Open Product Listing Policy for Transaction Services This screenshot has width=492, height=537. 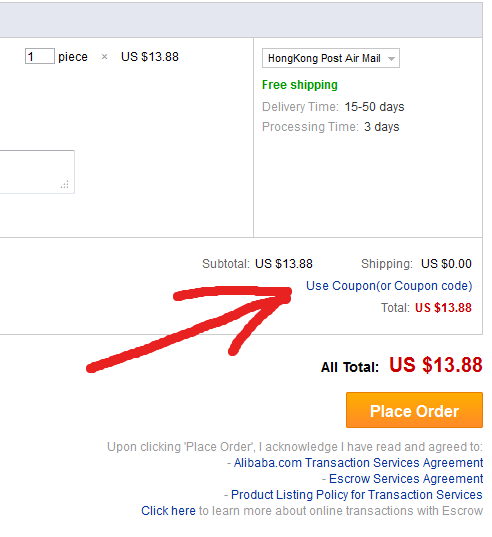coord(357,495)
